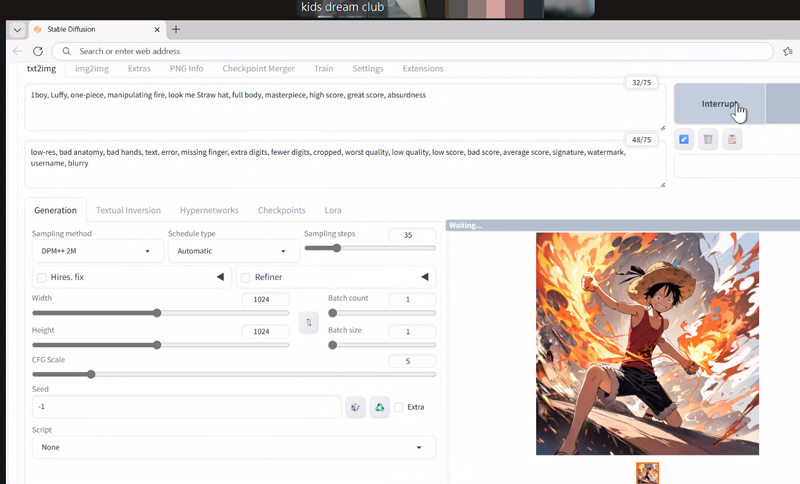Open a new browser tab
Screen dimensions: 800x484
[176, 29]
